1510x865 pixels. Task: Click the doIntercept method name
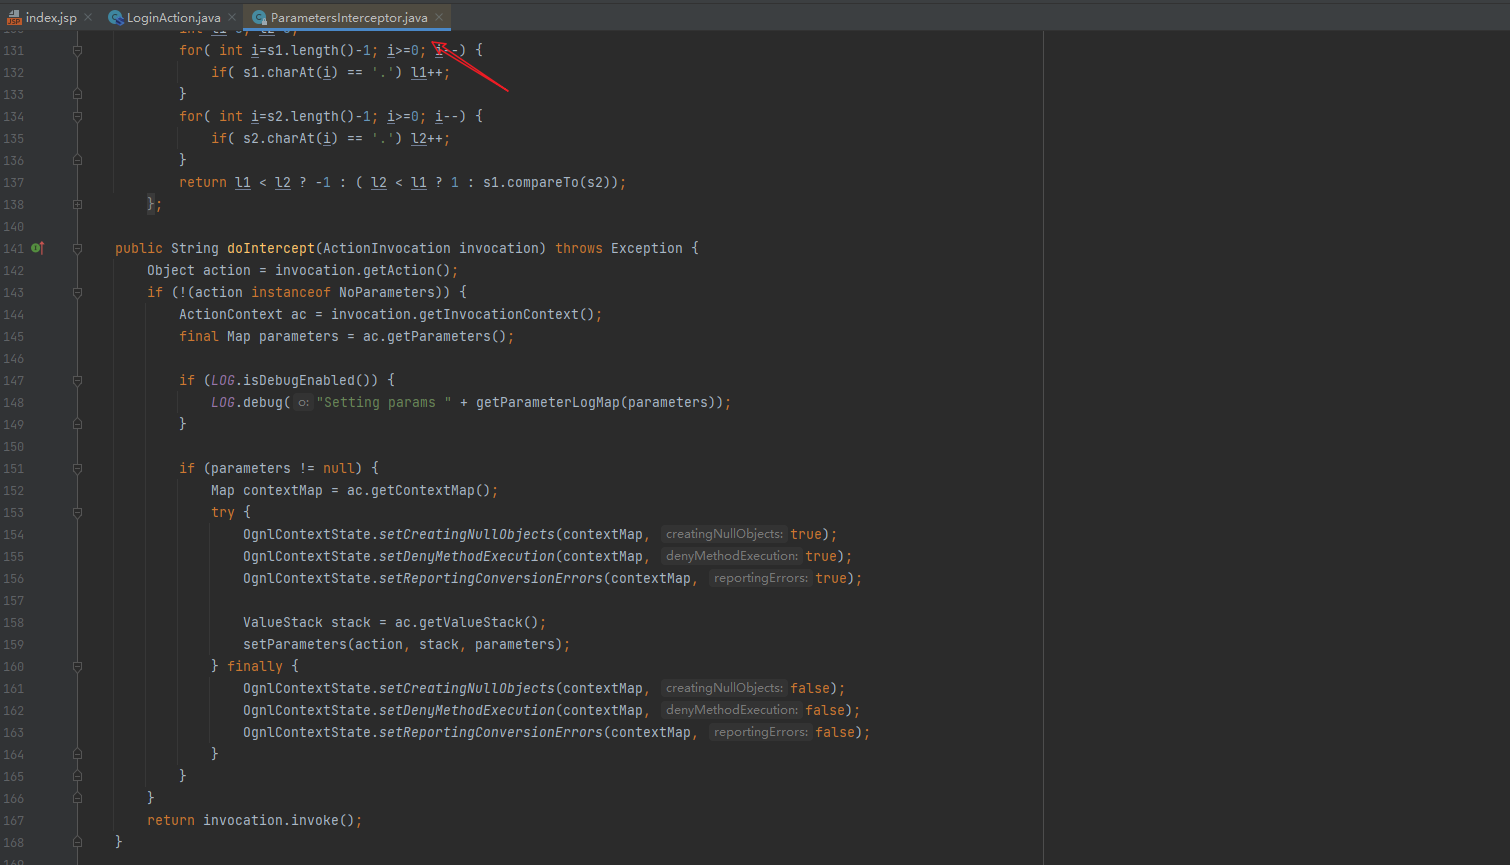271,248
